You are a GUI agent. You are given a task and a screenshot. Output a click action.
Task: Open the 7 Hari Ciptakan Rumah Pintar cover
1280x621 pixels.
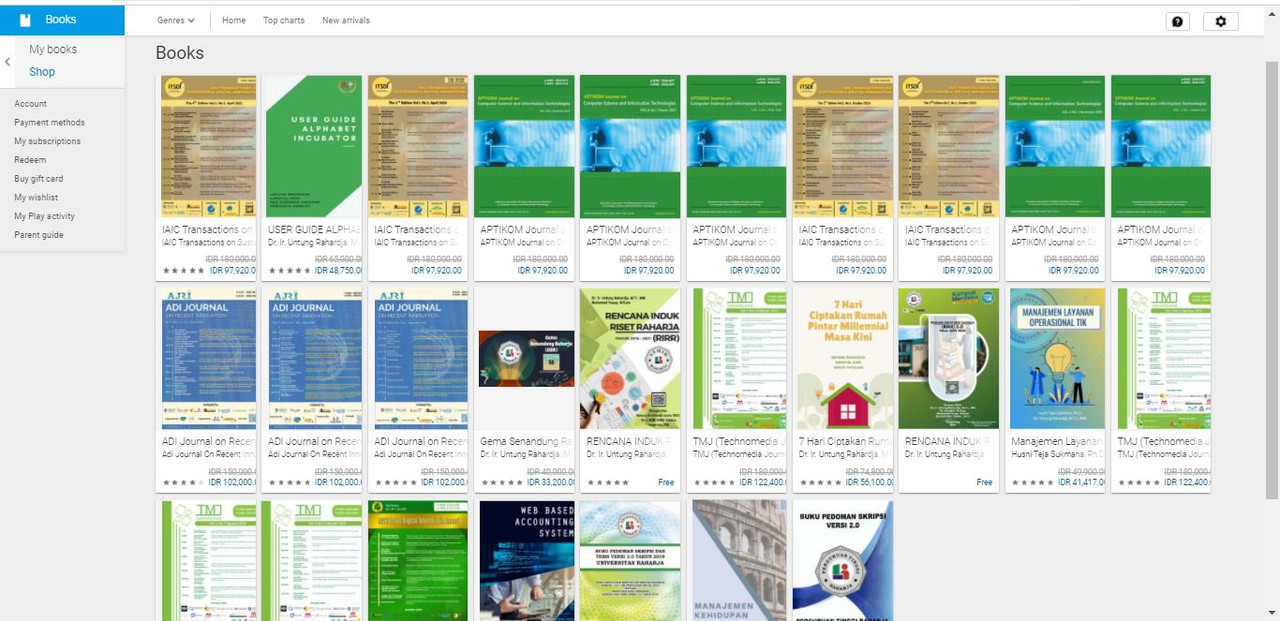pos(842,359)
